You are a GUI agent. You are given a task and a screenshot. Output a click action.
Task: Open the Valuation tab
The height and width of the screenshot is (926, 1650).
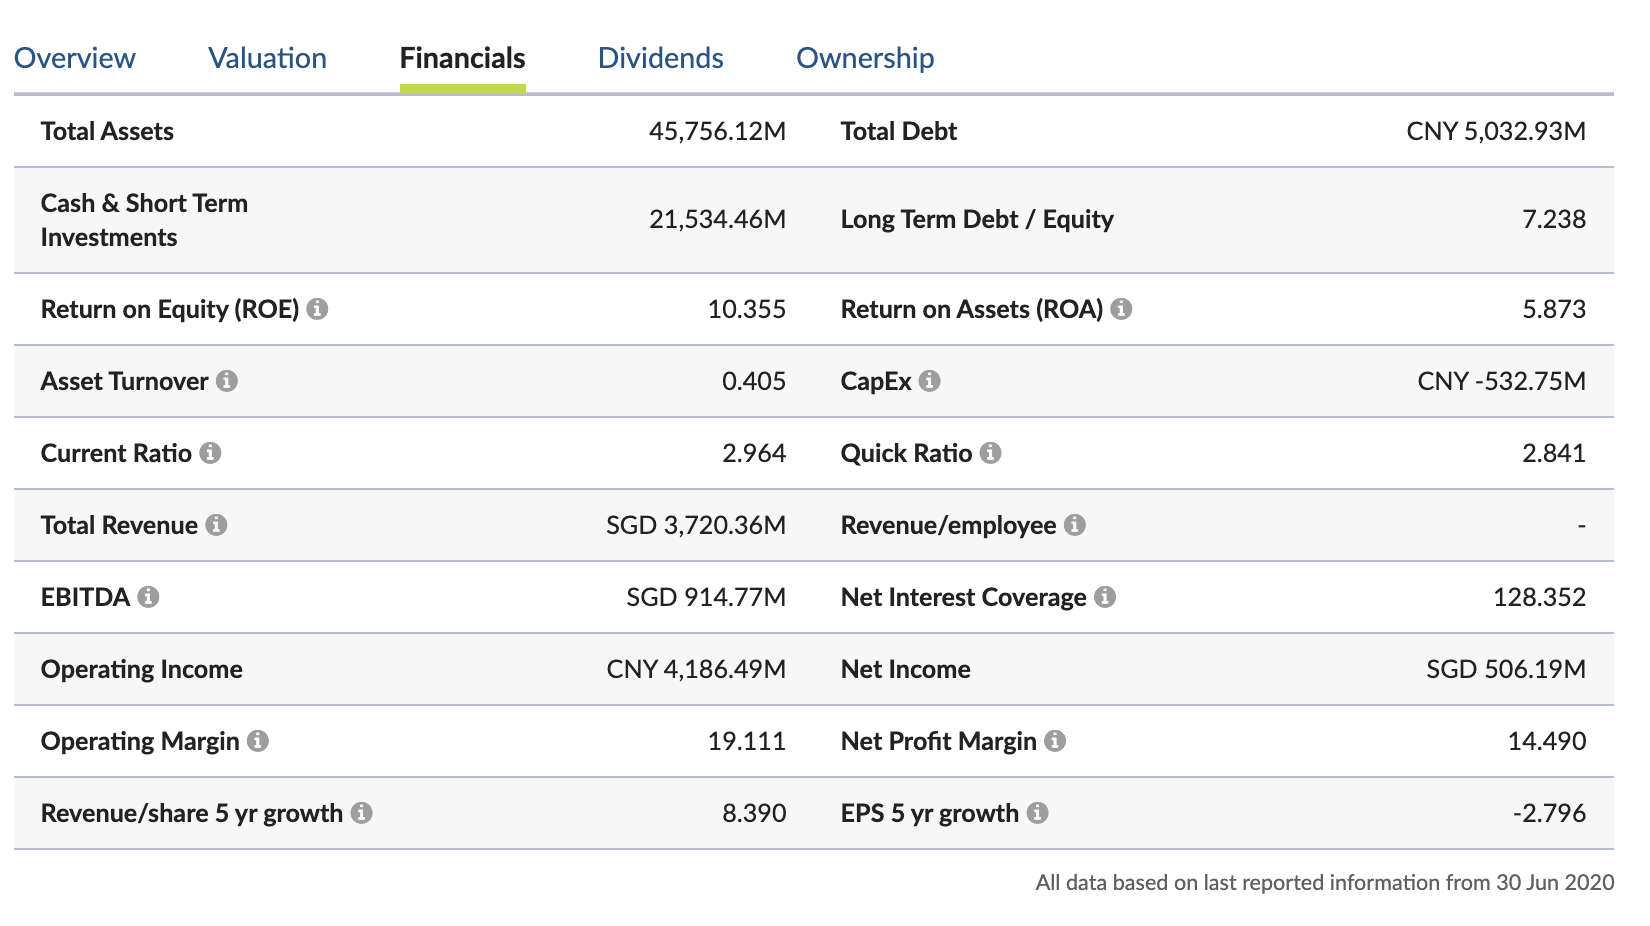(x=267, y=58)
